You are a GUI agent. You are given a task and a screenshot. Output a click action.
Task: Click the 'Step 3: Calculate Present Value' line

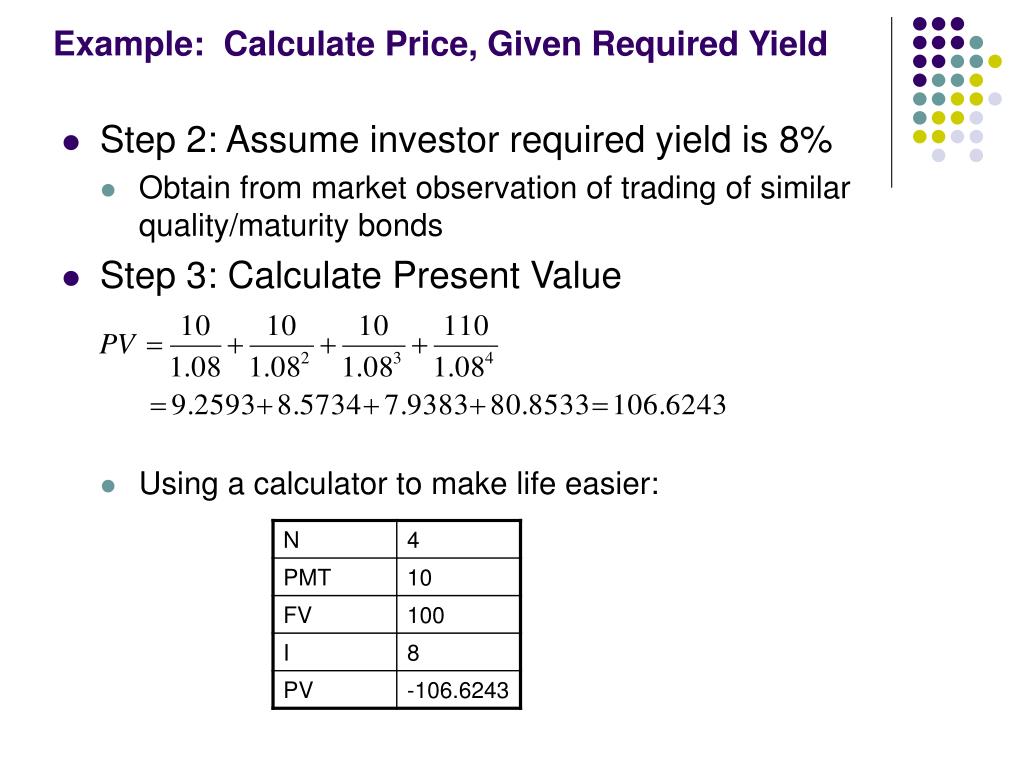[x=360, y=276]
